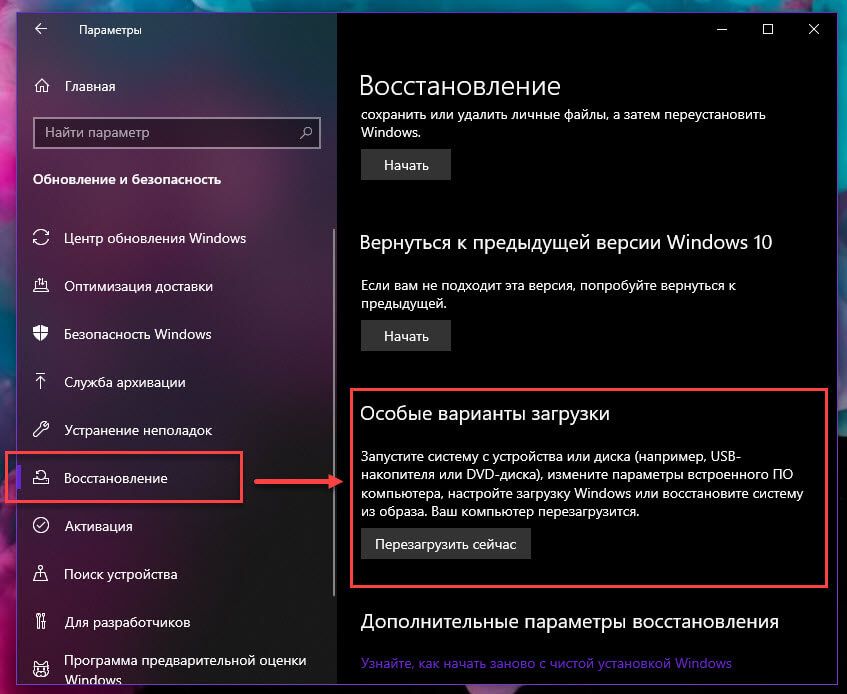The height and width of the screenshot is (694, 847).
Task: Click the Восстановление recovery icon
Action: point(41,477)
